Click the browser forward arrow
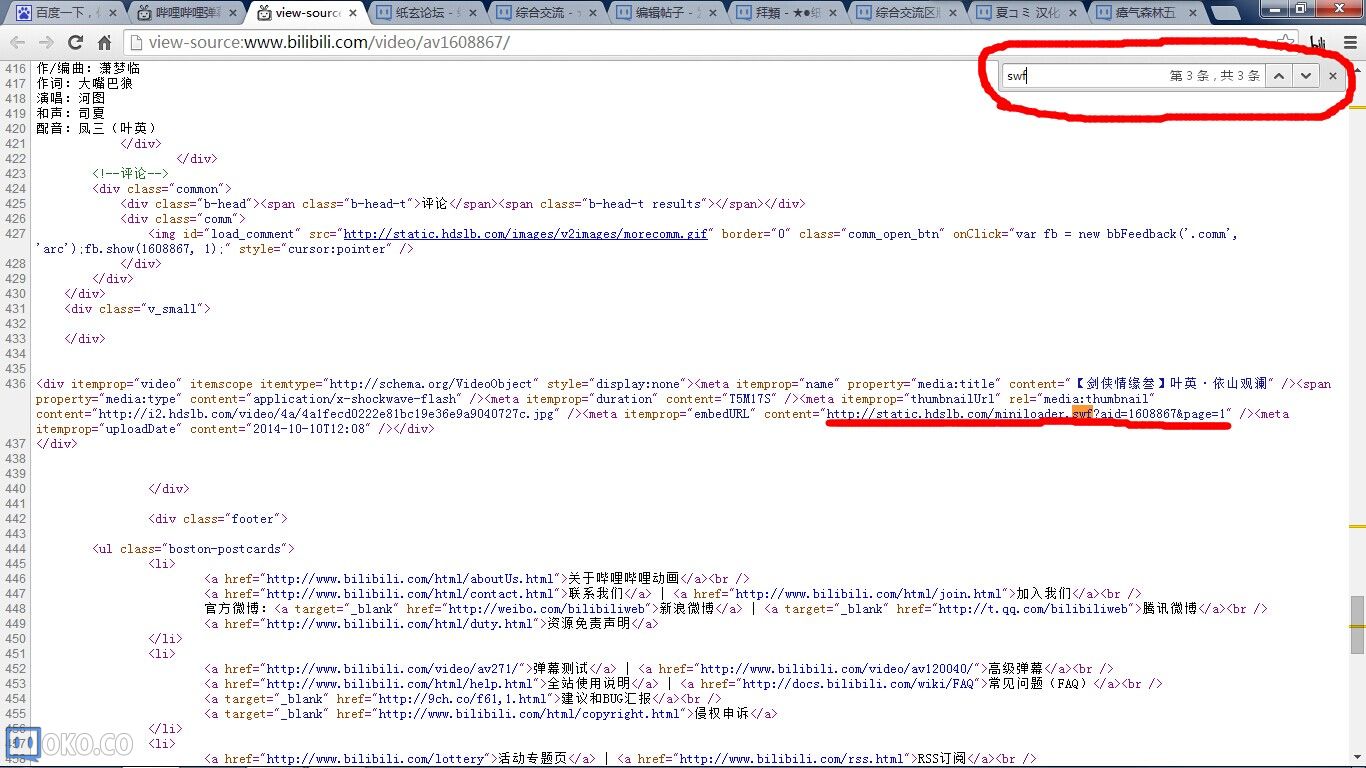Screen dimensions: 1366x768 coord(46,43)
